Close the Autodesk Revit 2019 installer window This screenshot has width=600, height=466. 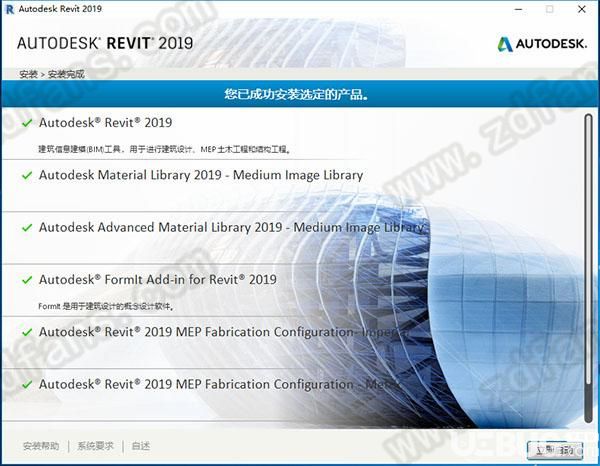click(x=582, y=9)
